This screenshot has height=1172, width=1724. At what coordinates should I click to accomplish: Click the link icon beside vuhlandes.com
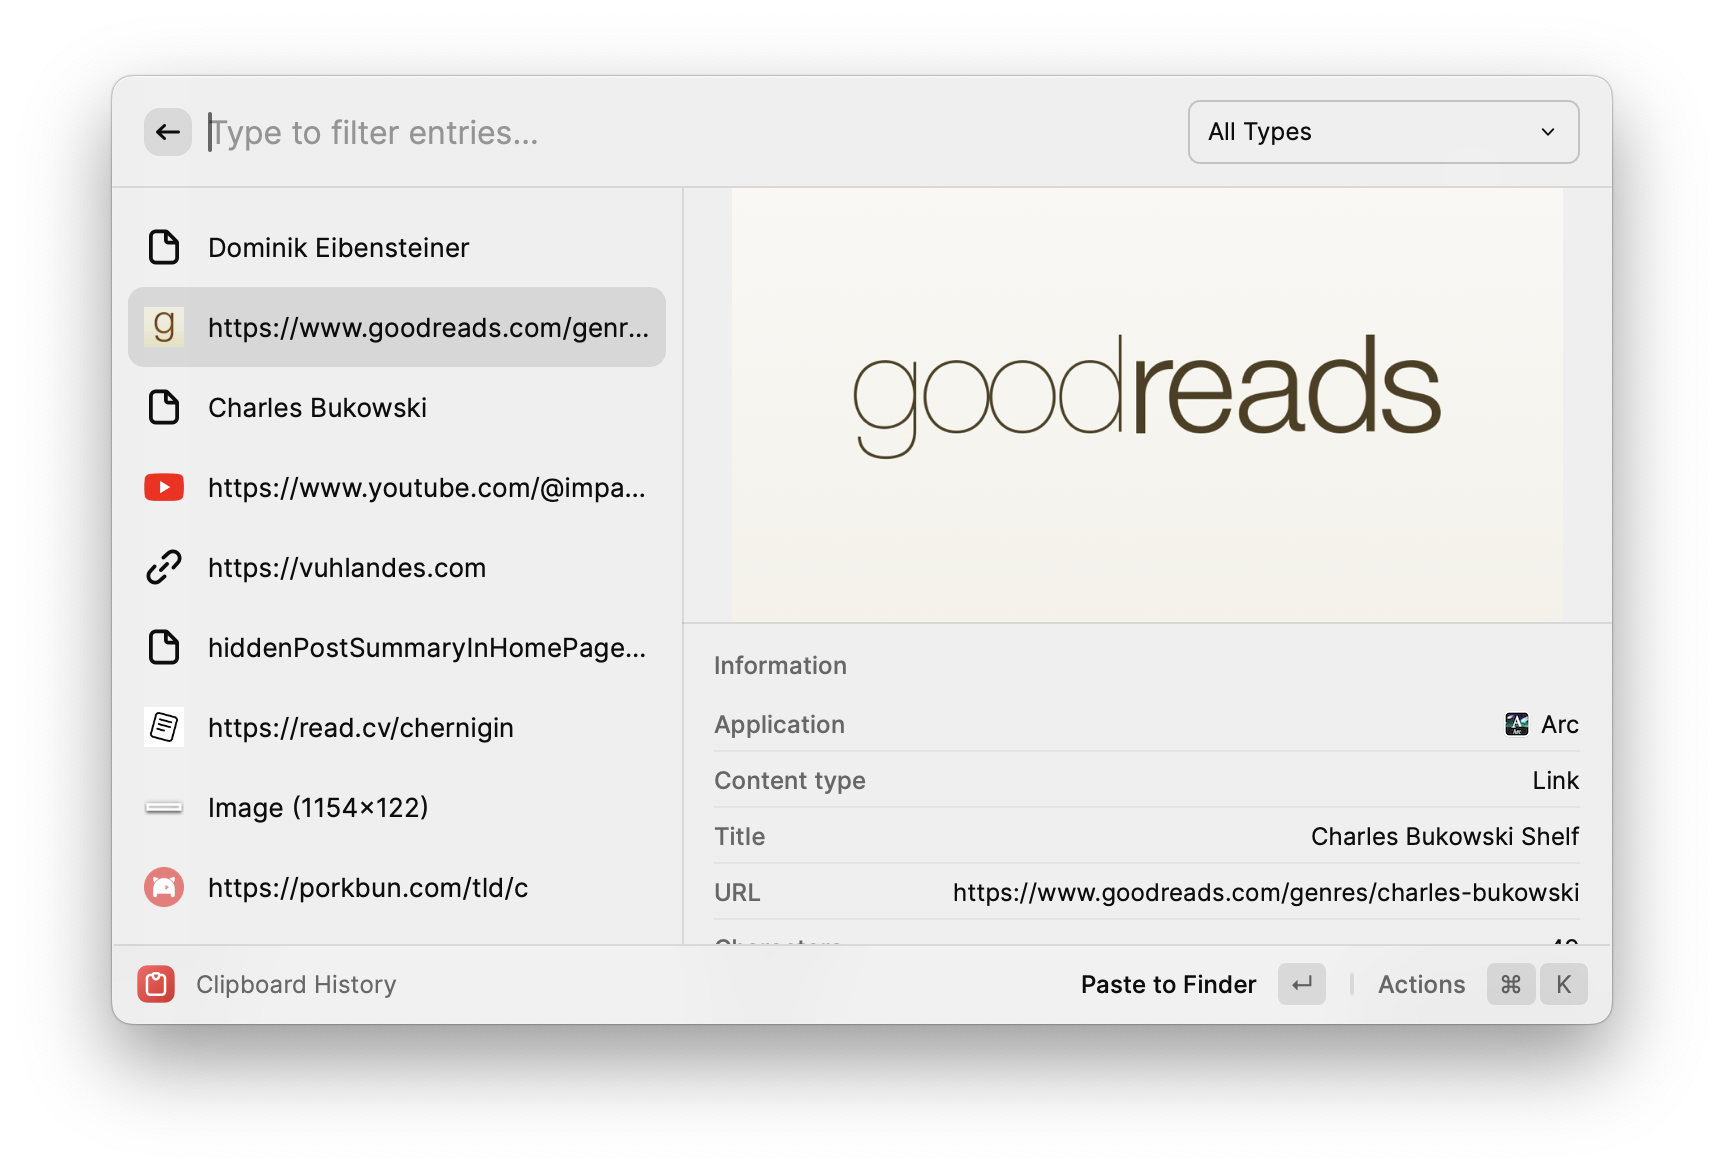(x=164, y=567)
